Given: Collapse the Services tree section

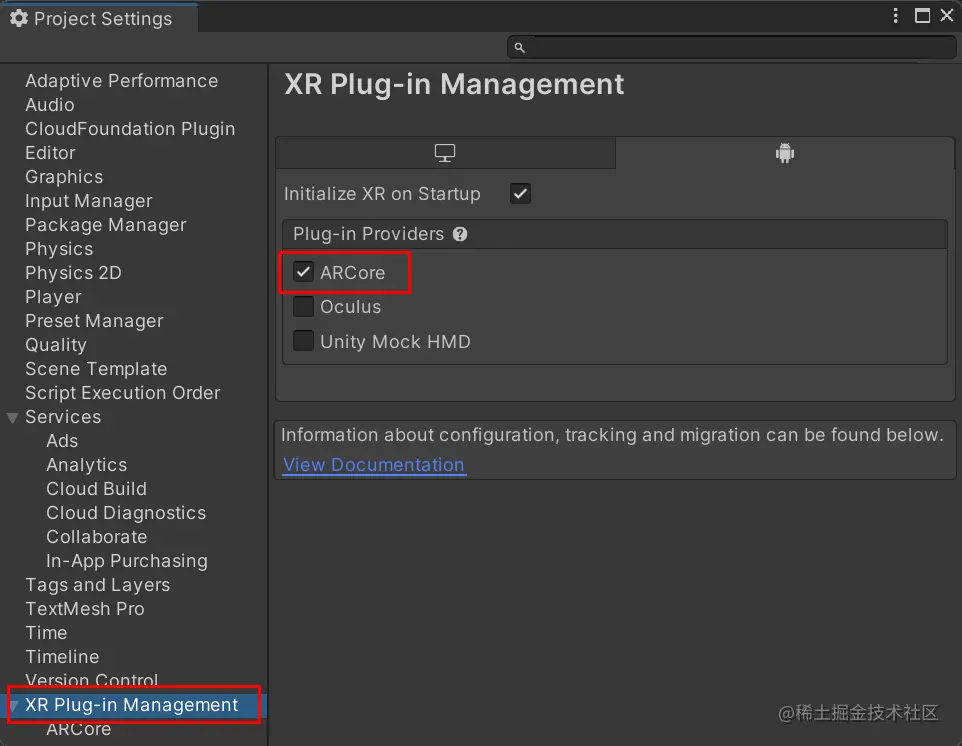Looking at the screenshot, I should (x=12, y=418).
